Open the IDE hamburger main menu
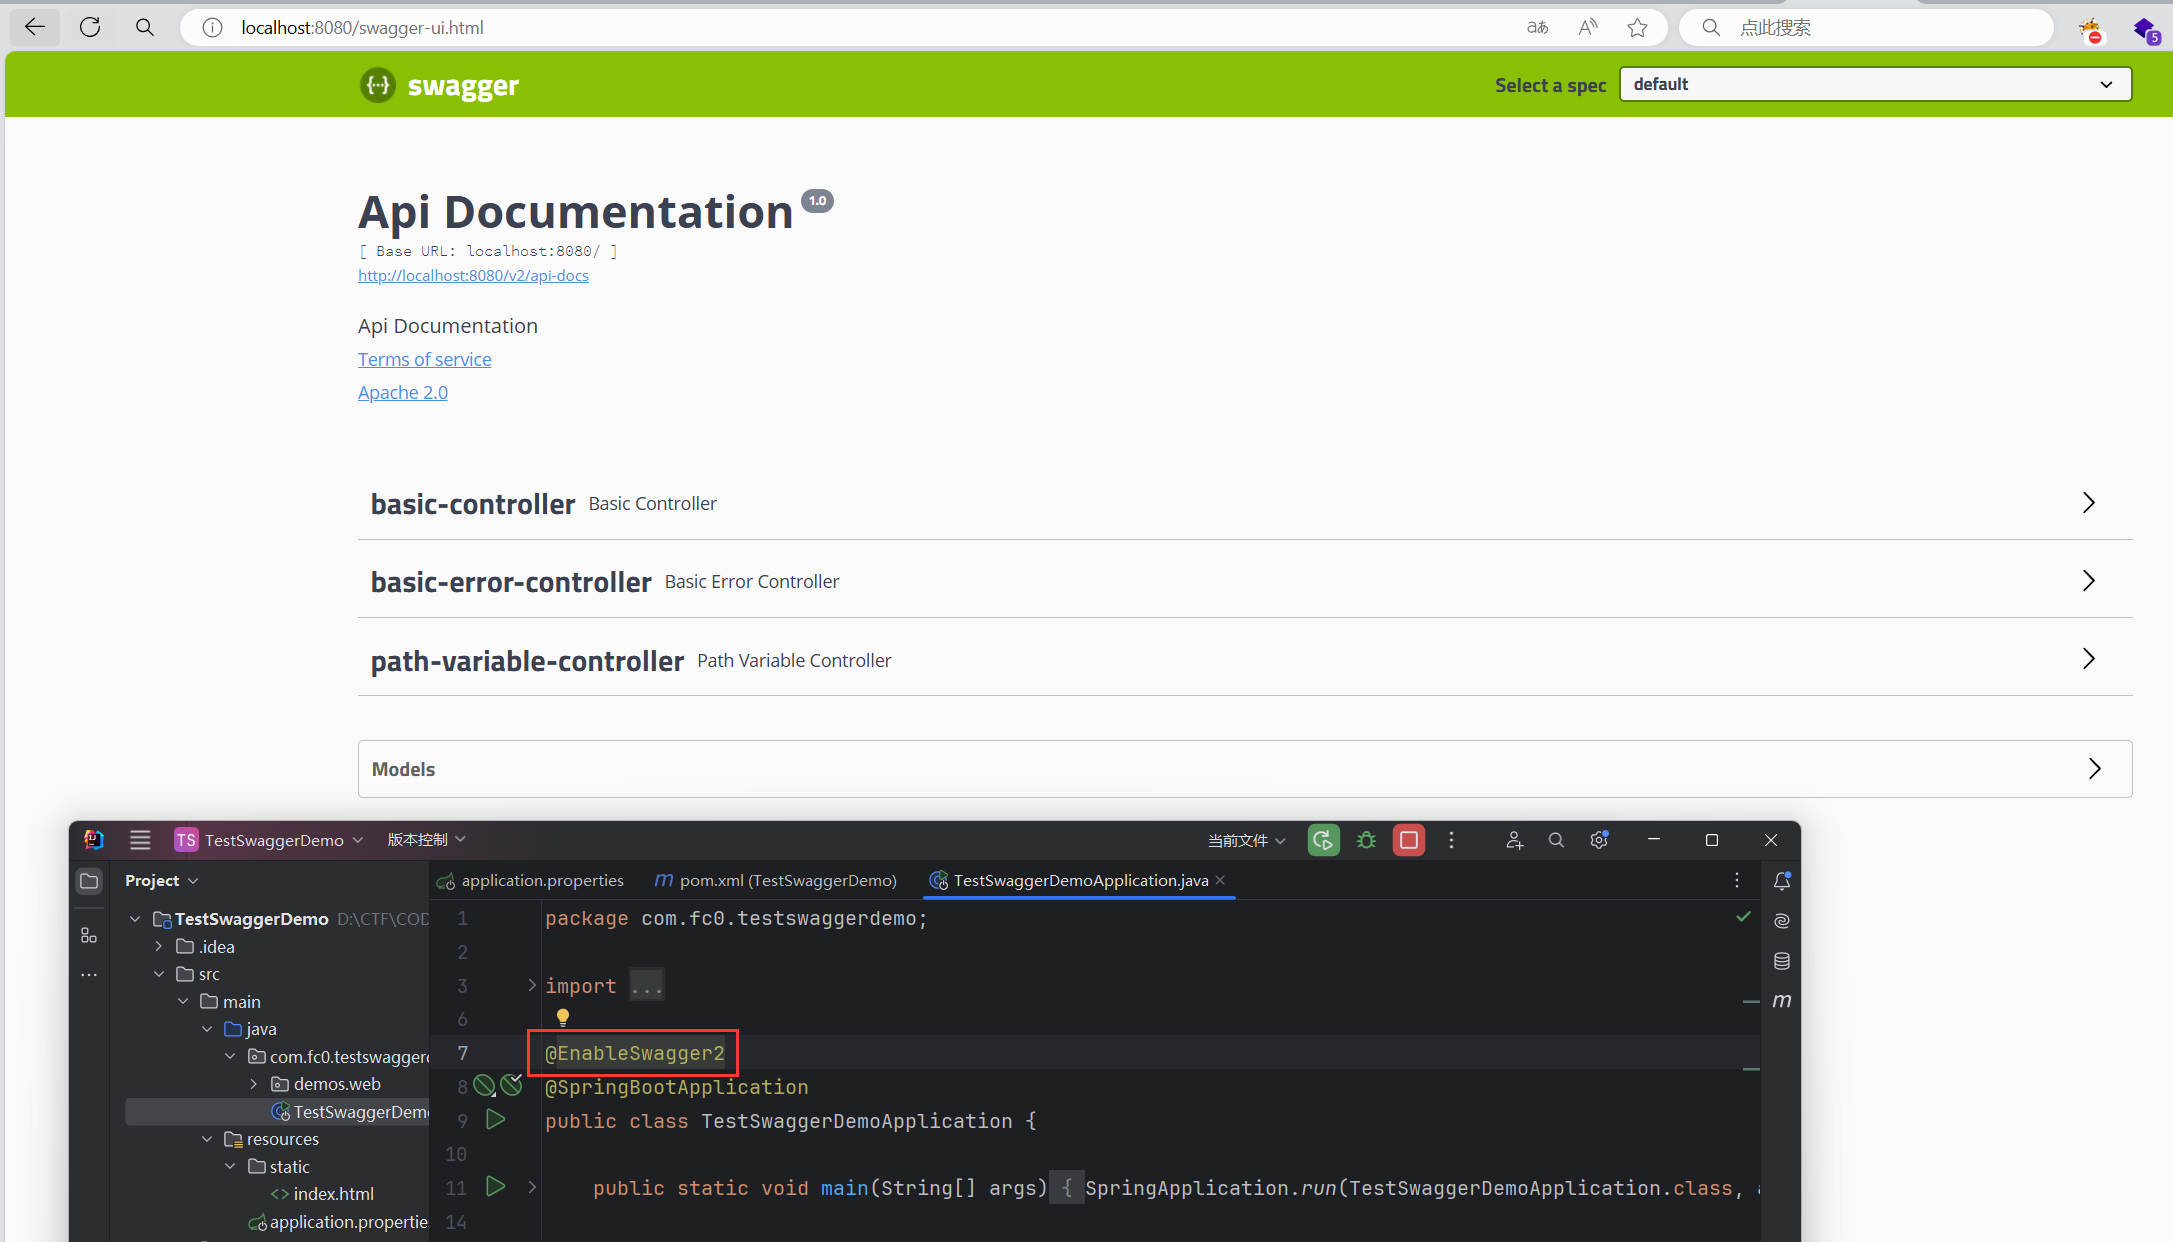2173x1242 pixels. tap(140, 840)
